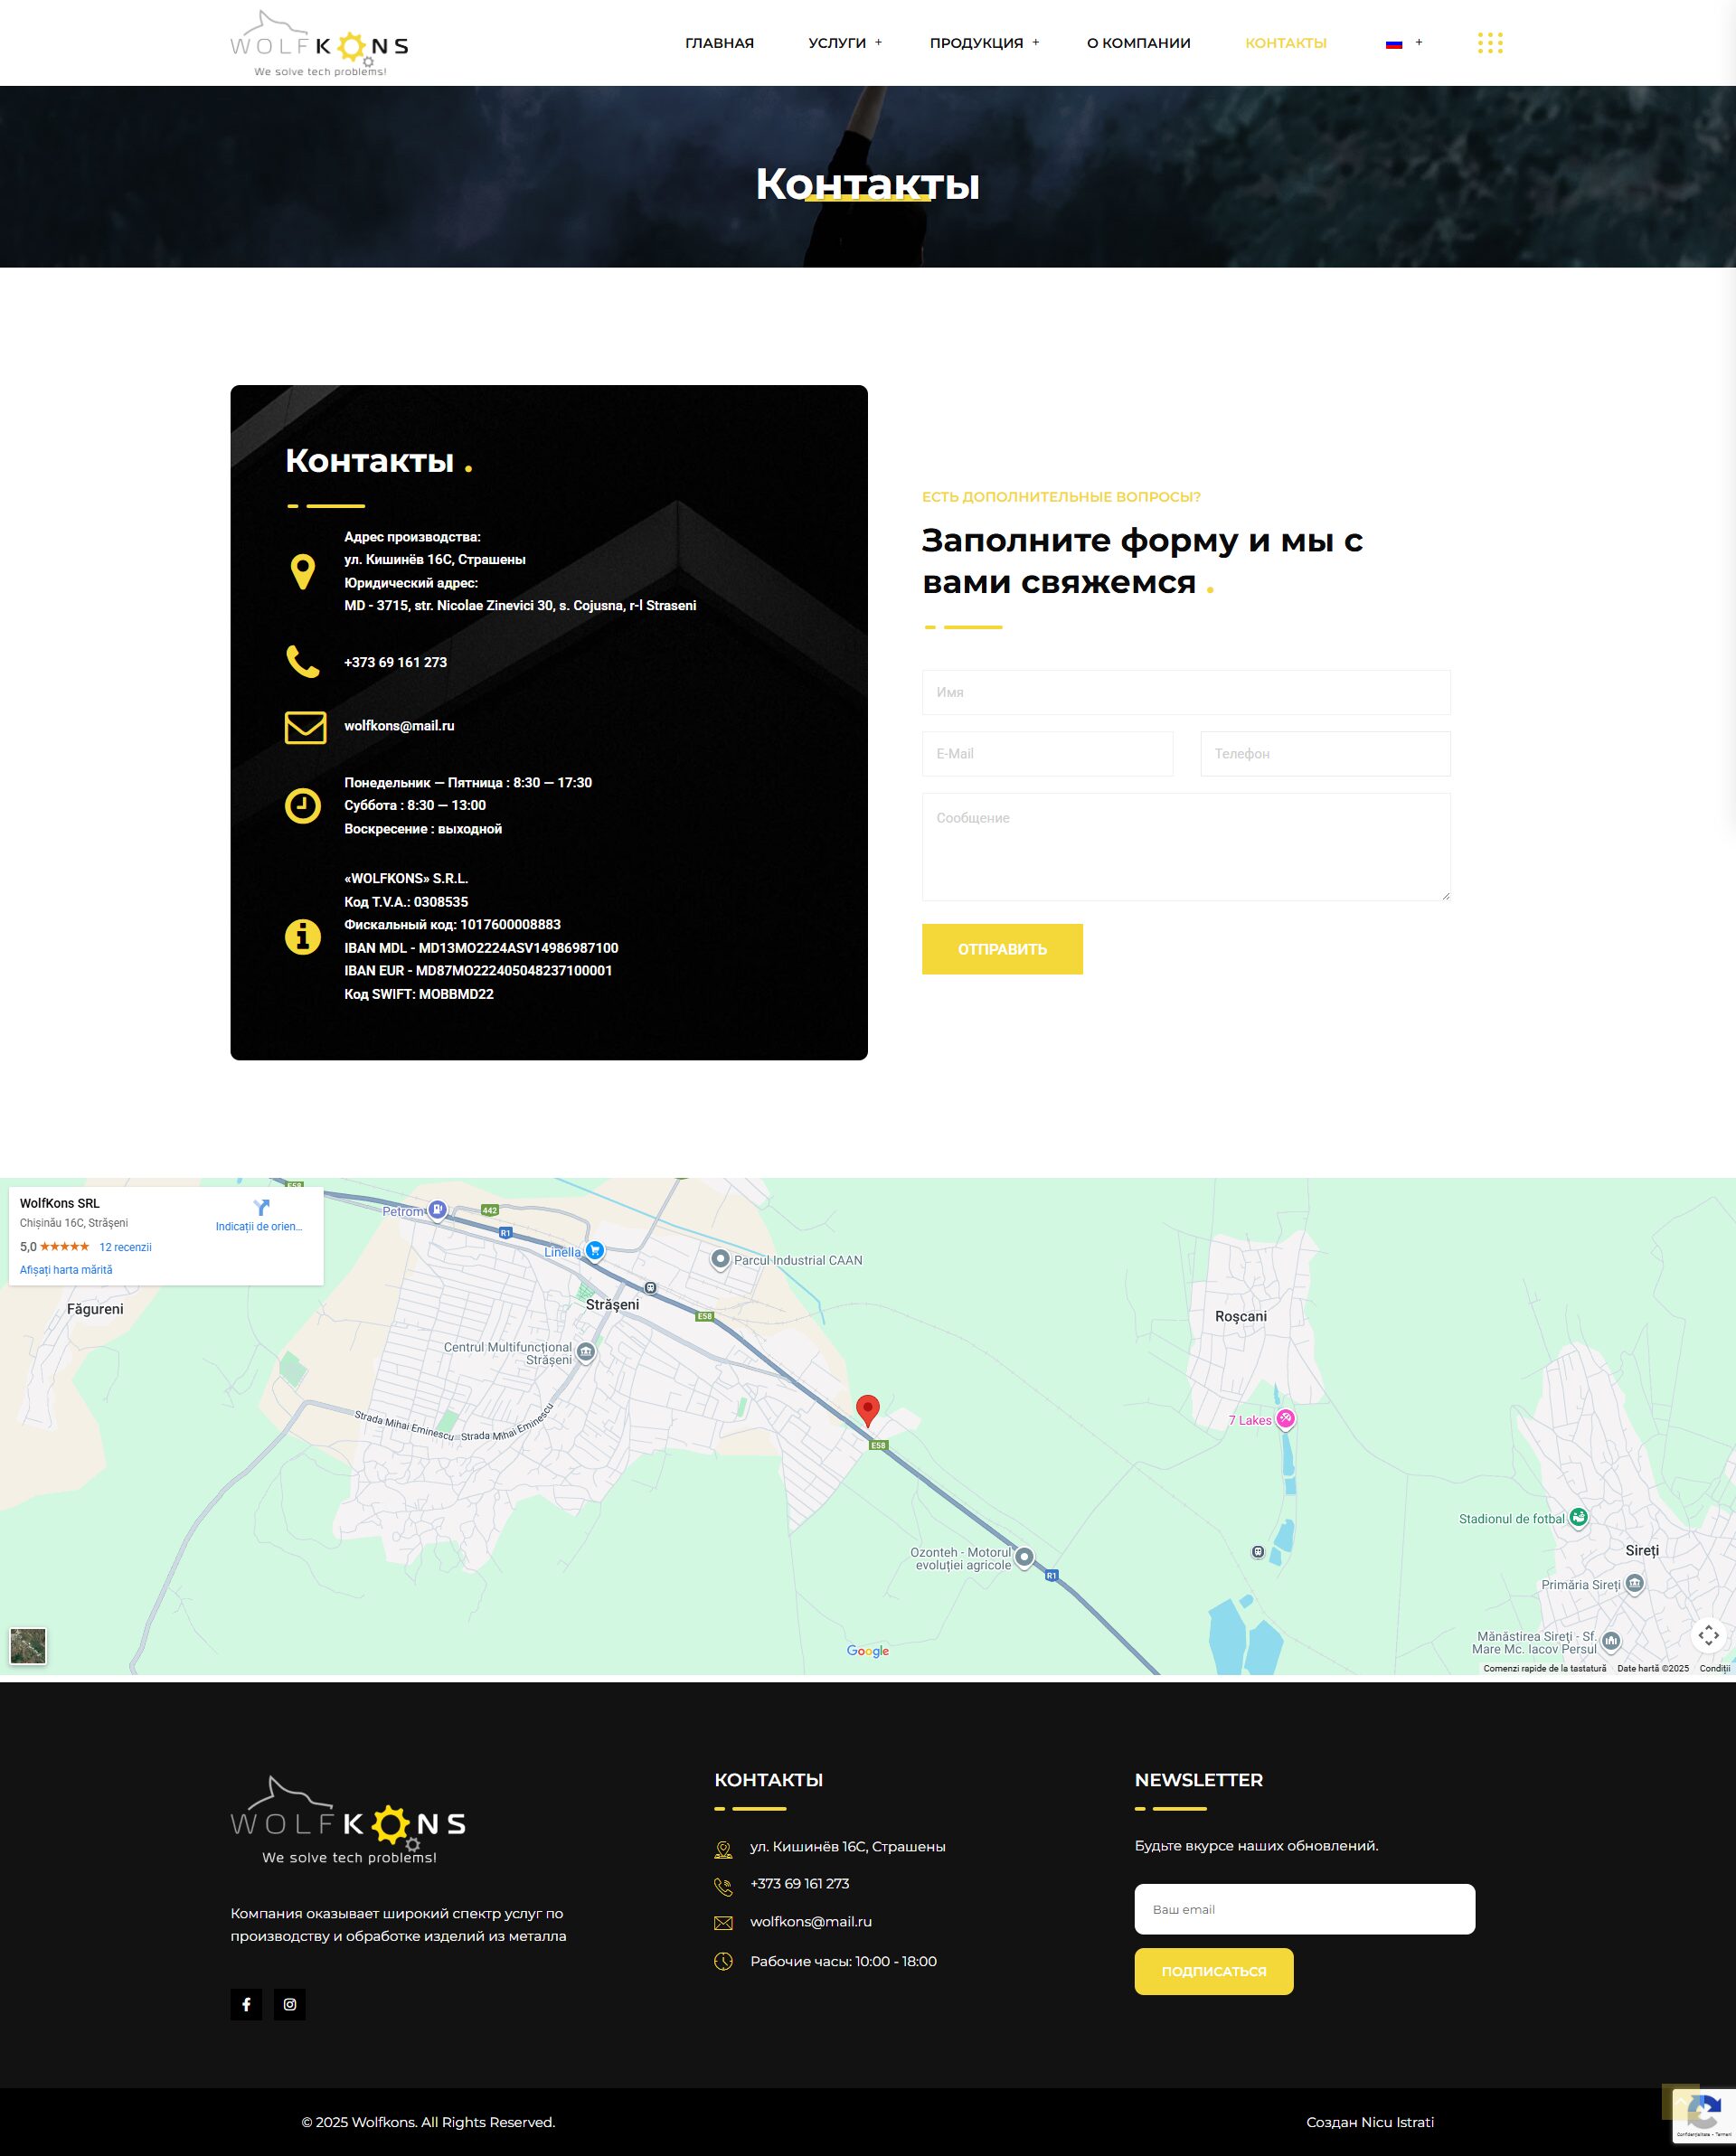The image size is (1736, 2156).
Task: Click the 7 Lakes pink map marker
Action: [x=1286, y=1418]
